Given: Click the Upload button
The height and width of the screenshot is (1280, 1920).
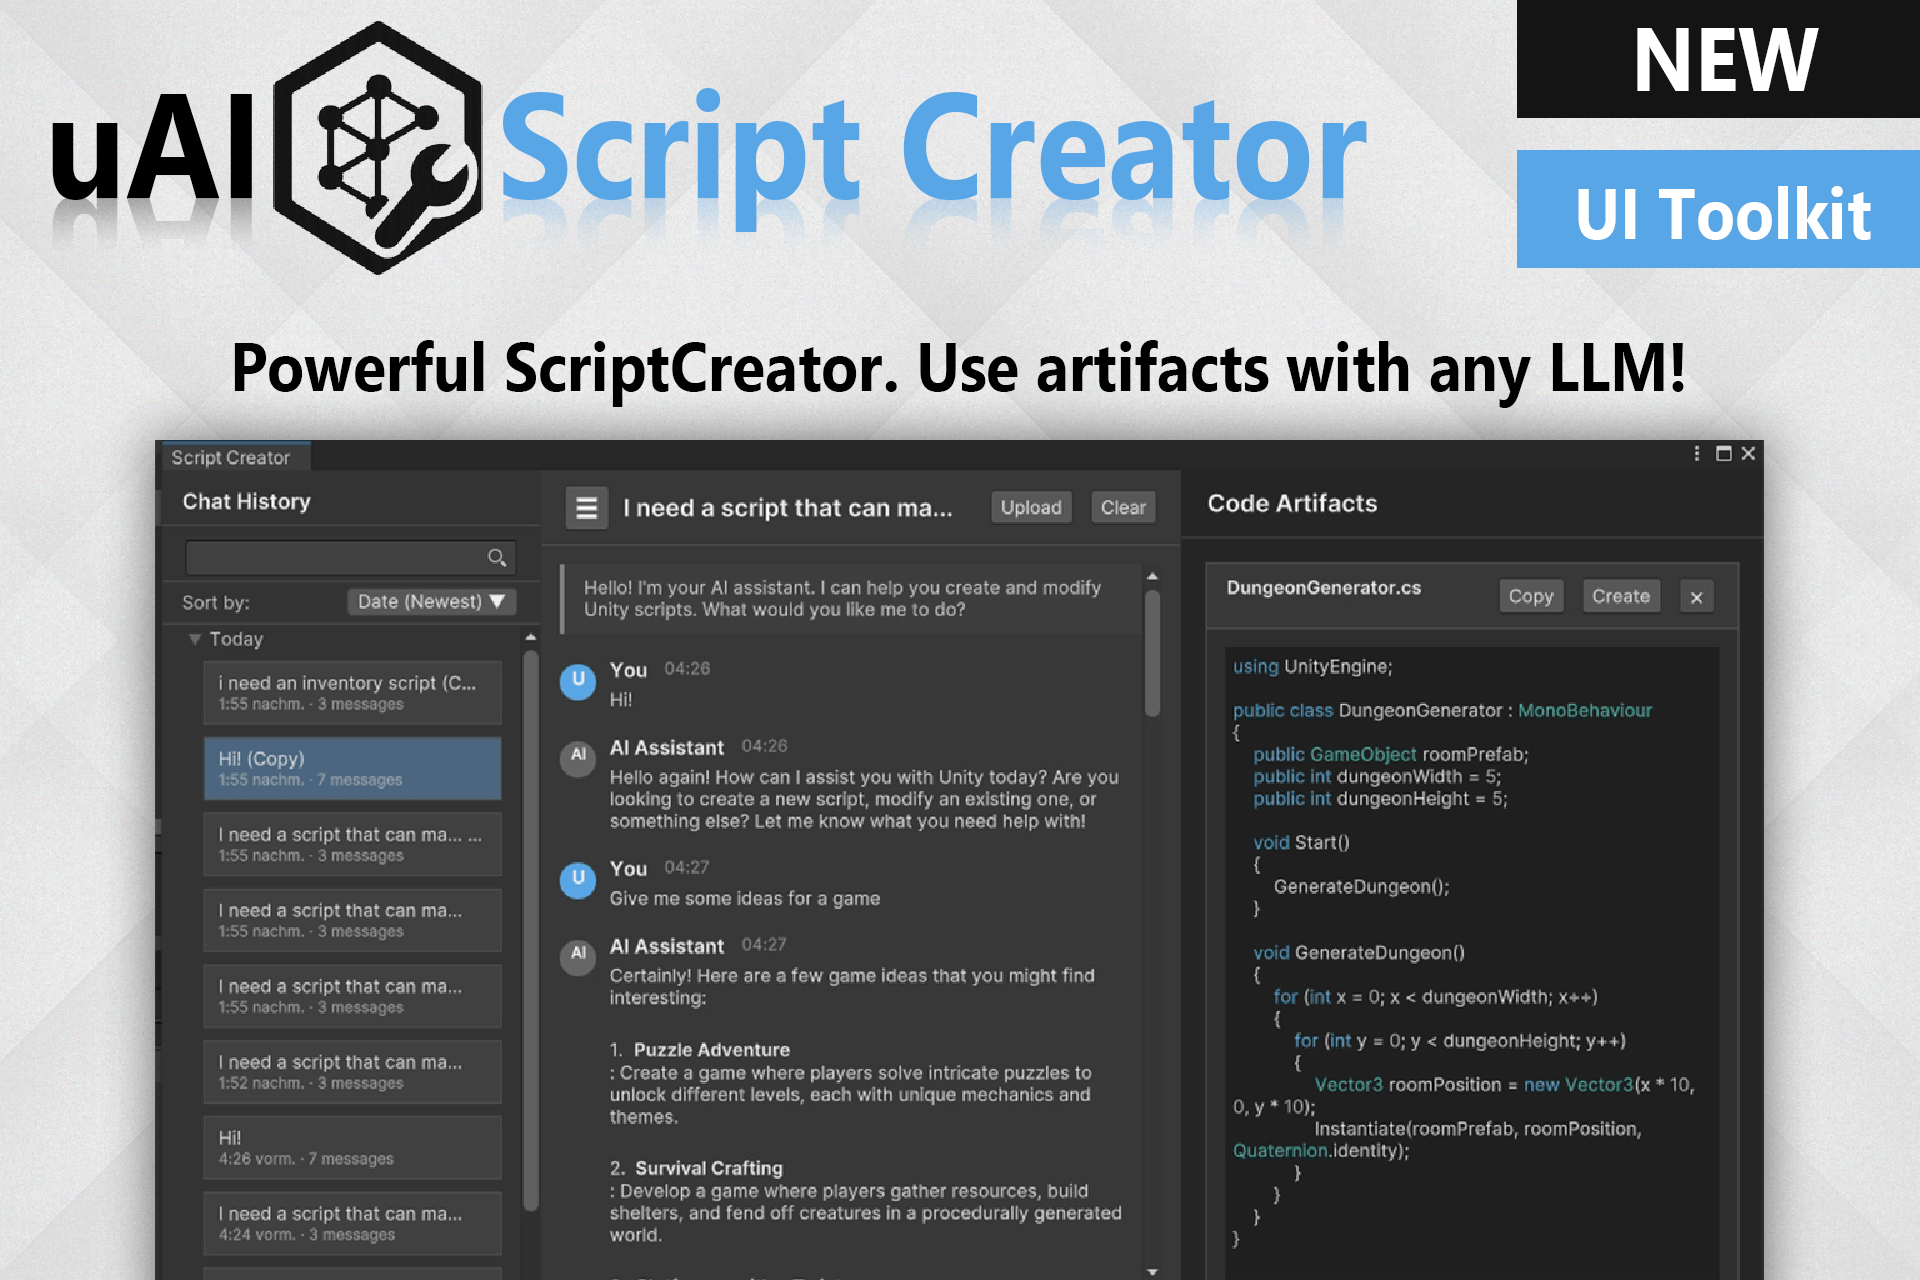Looking at the screenshot, I should click(1030, 507).
